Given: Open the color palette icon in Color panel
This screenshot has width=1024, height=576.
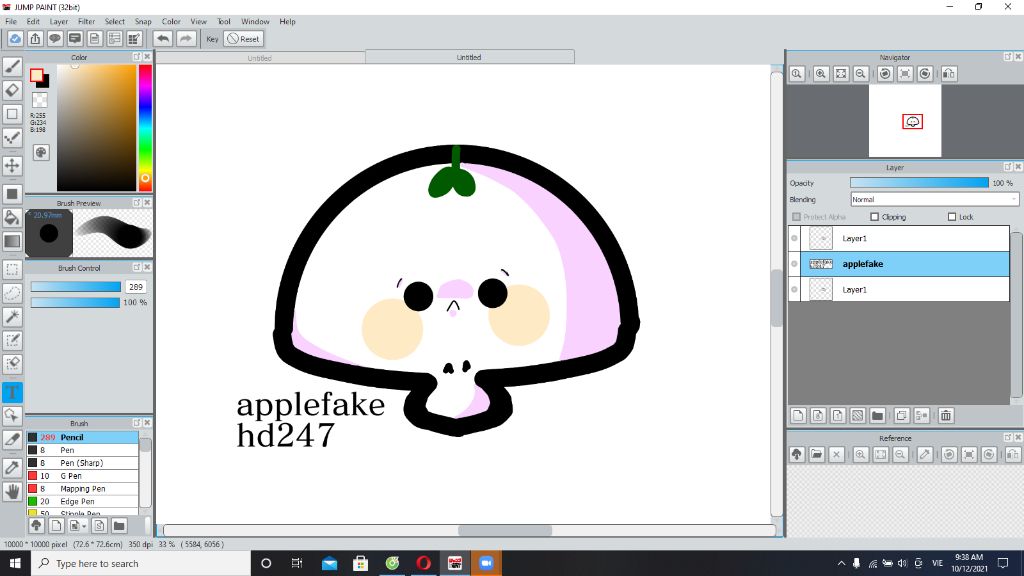Looking at the screenshot, I should pos(40,153).
